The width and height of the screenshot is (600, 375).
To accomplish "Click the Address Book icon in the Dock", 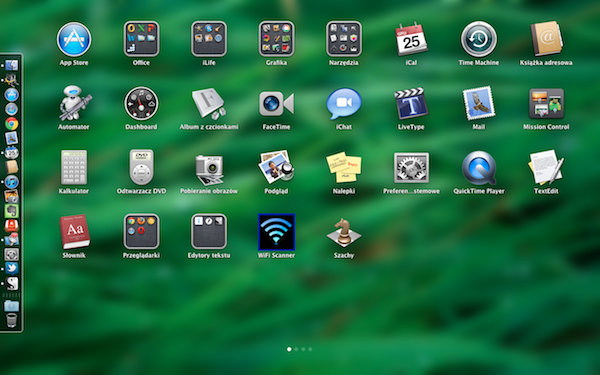I will (11, 167).
